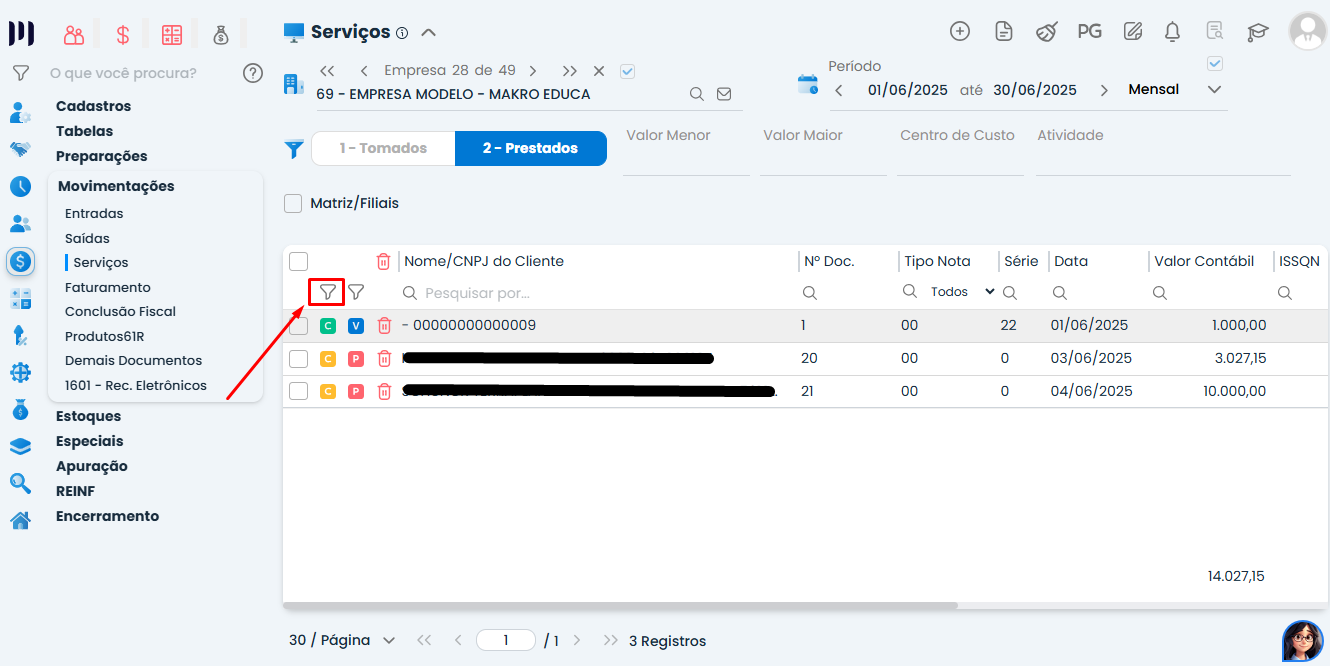The image size is (1330, 666).
Task: Click the calendar icon beside Período
Action: pos(807,84)
